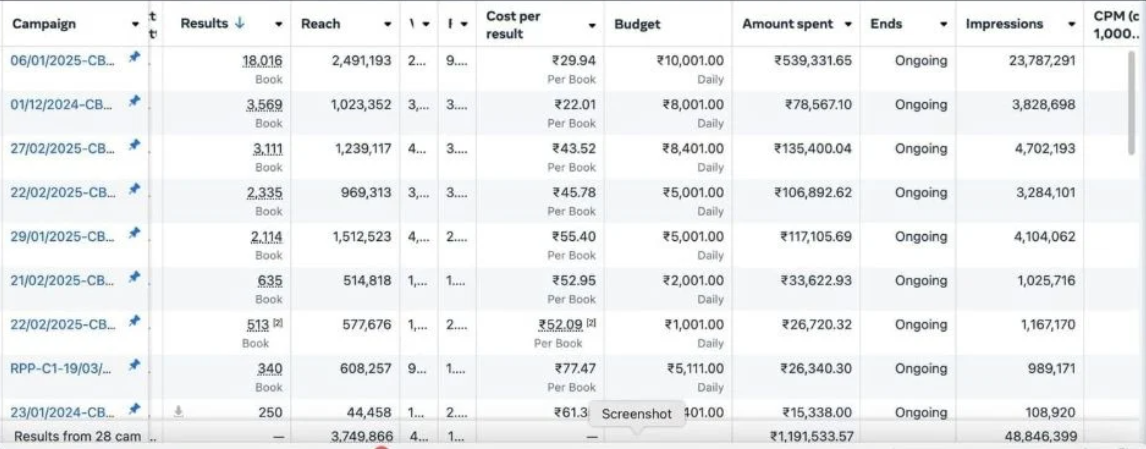Expand the Reach column options arrow
Viewport: 1146px width, 449px height.
pos(388,24)
